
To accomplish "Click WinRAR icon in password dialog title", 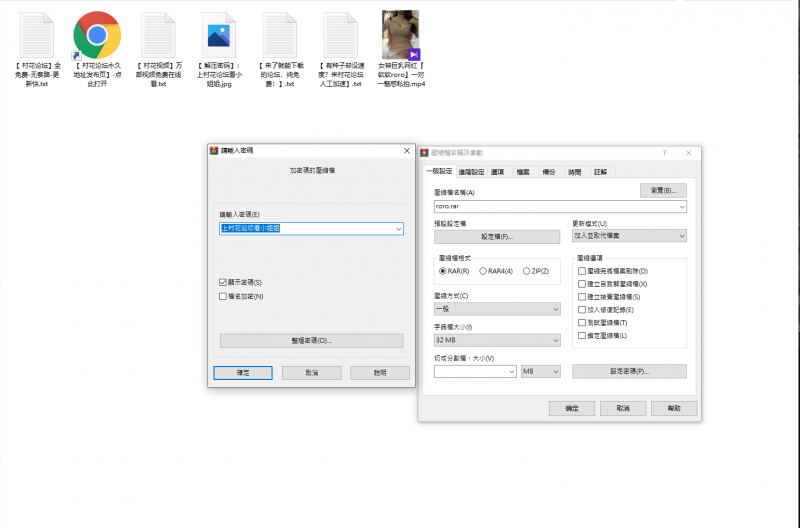I will [213, 150].
